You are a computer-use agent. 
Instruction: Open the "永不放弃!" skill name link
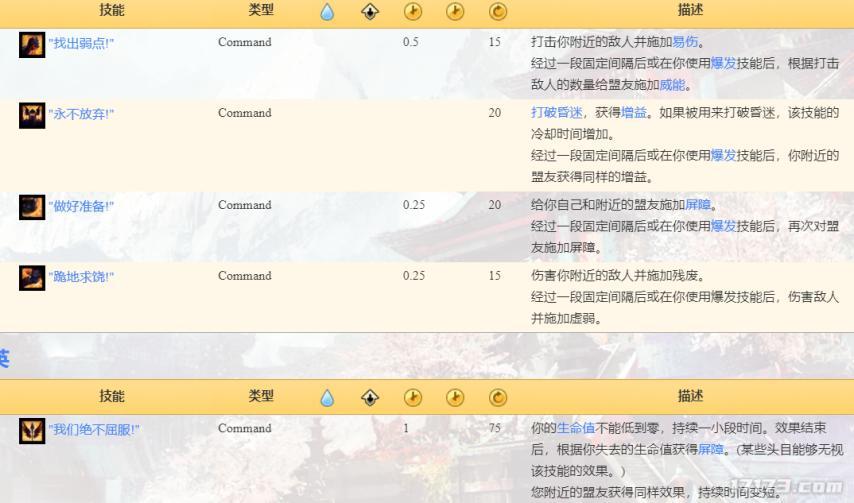[x=81, y=115]
